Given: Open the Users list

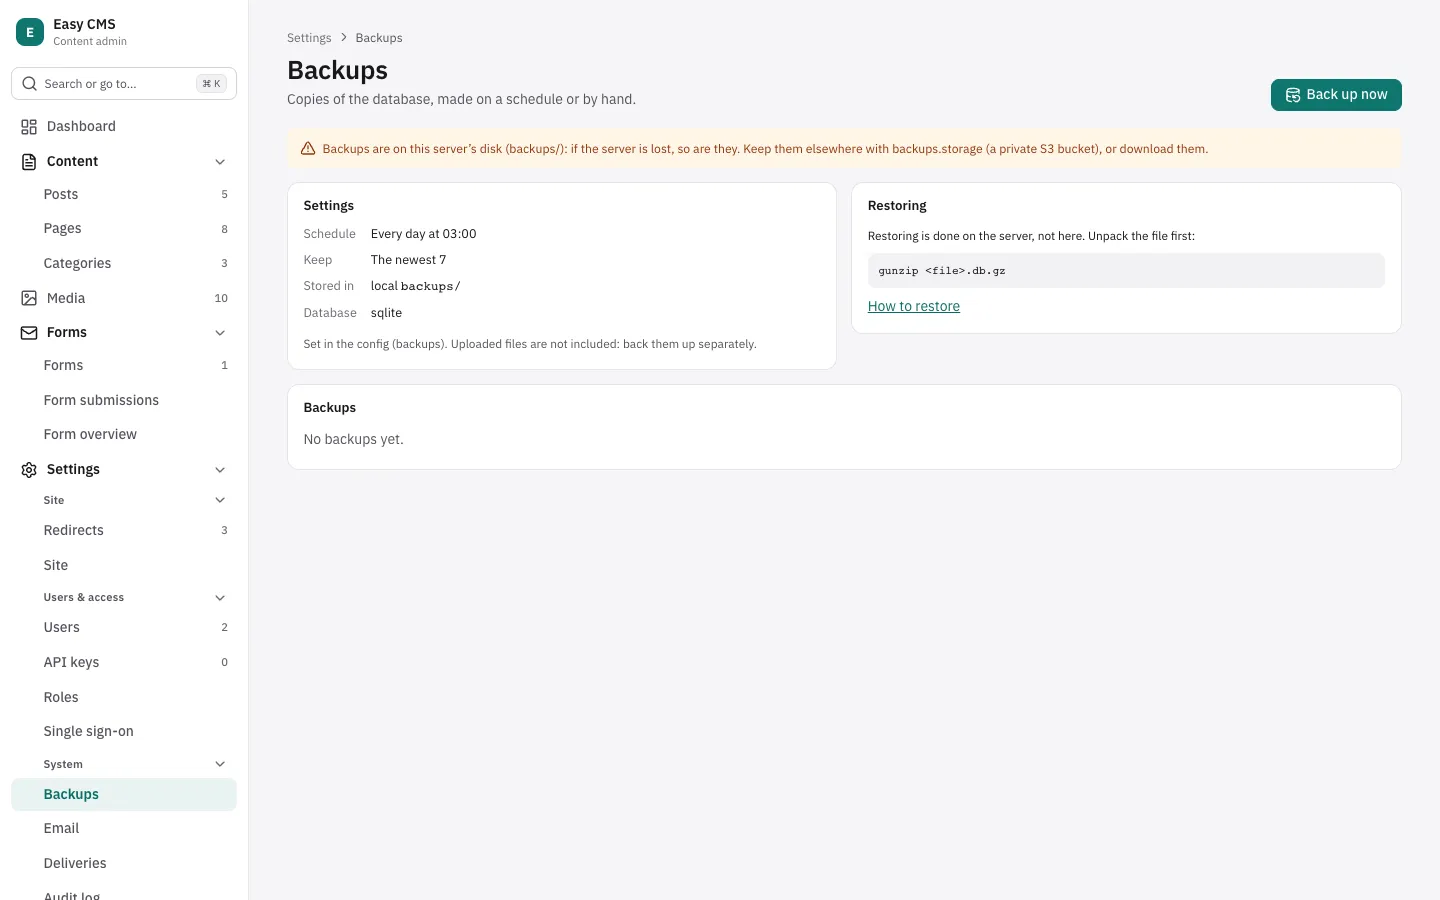Looking at the screenshot, I should (x=124, y=628).
